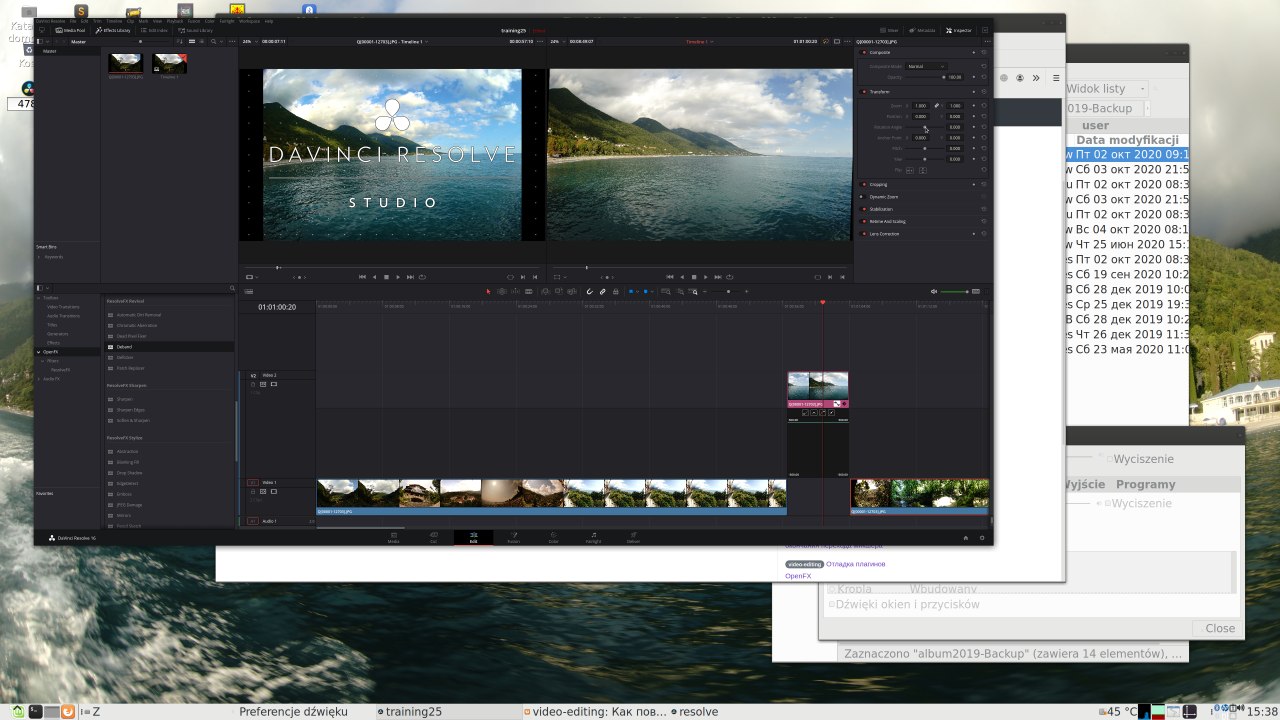Switch to the Color page
This screenshot has width=1280, height=720.
(x=553, y=537)
